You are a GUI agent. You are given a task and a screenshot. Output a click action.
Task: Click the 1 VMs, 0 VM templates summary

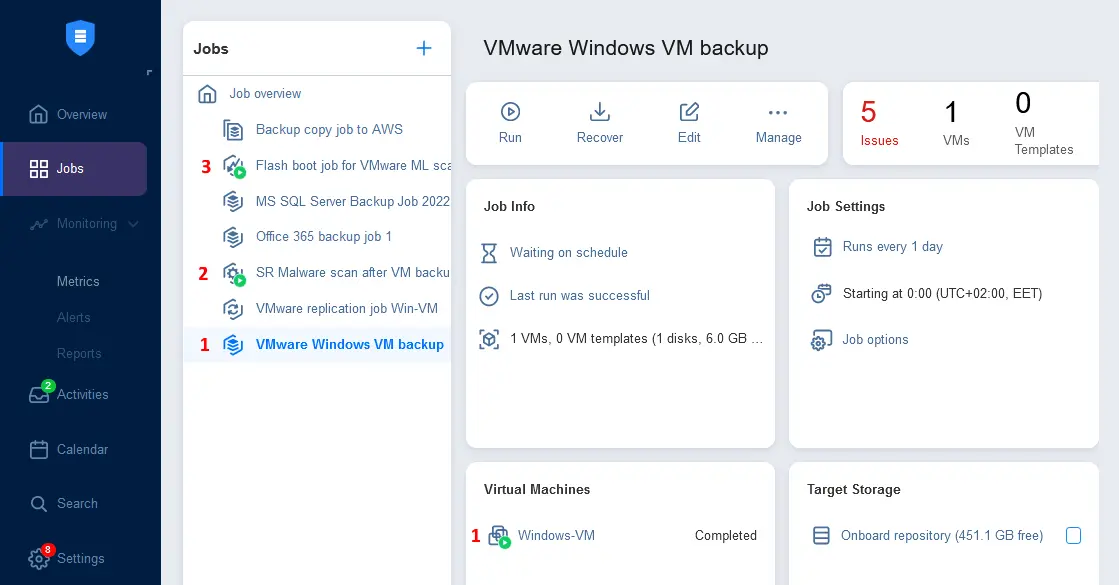pos(637,339)
